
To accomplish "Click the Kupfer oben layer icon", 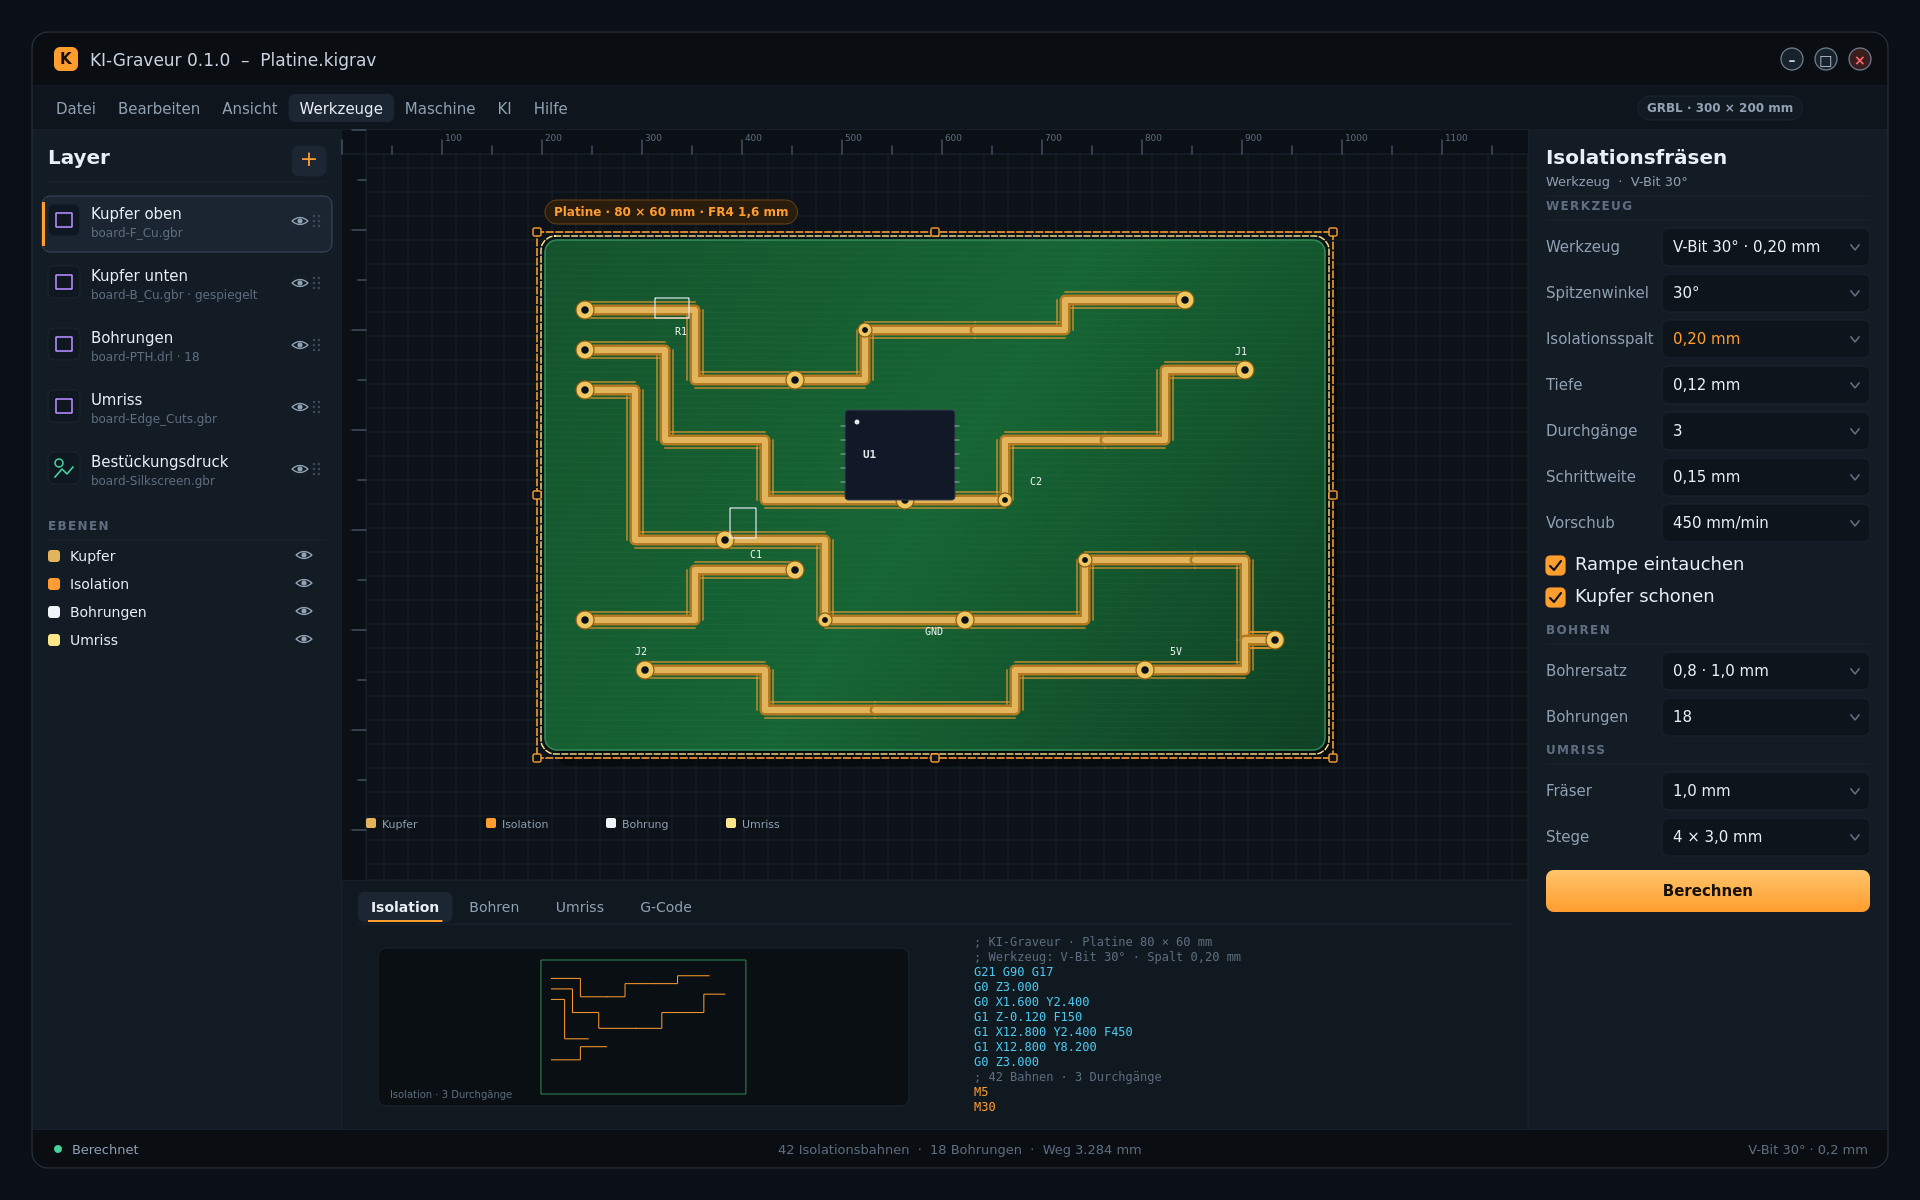I will 64,221.
